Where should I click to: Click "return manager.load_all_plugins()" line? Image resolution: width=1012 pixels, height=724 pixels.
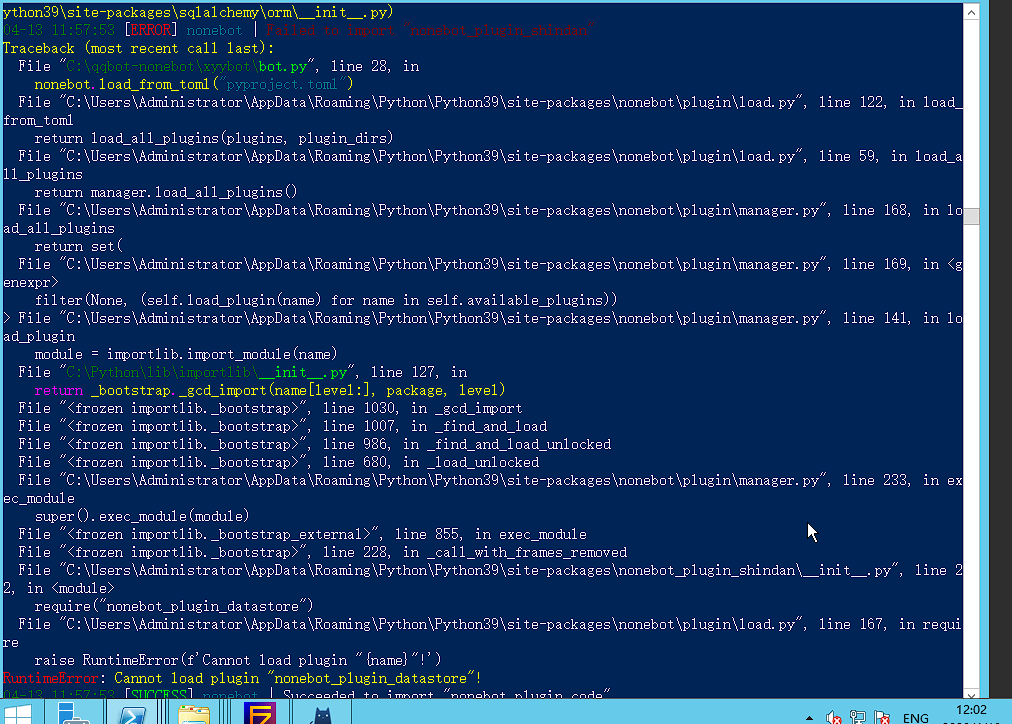(166, 192)
